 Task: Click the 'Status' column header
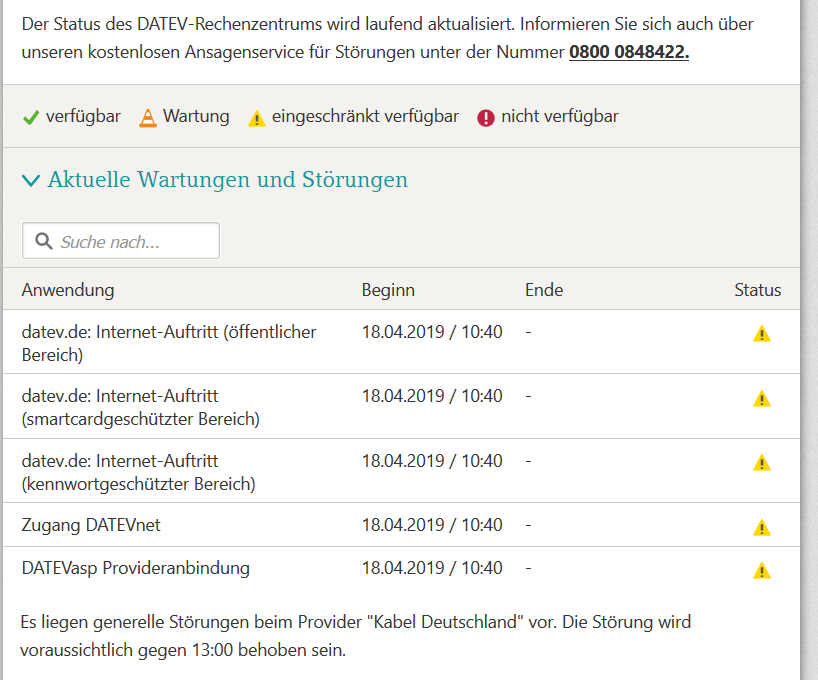pos(757,290)
